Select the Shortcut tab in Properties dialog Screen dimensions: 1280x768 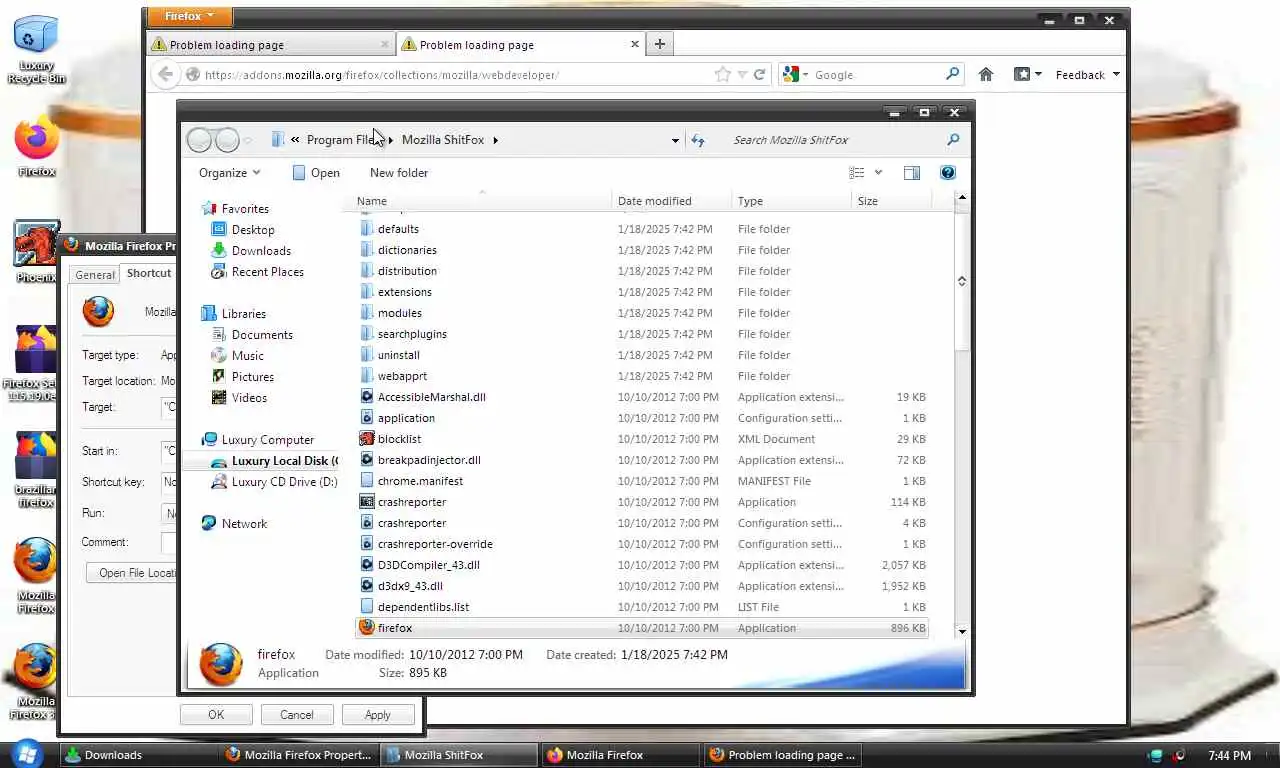point(149,273)
